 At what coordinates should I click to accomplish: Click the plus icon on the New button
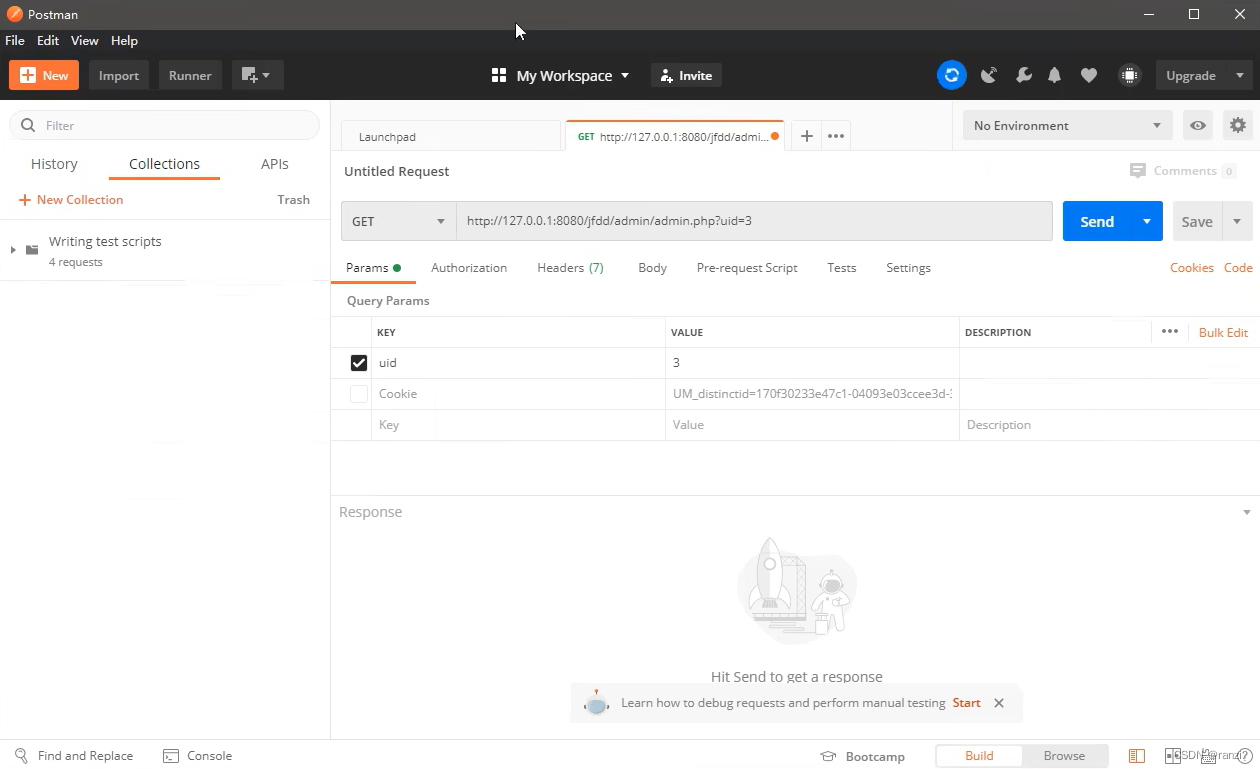tap(28, 75)
